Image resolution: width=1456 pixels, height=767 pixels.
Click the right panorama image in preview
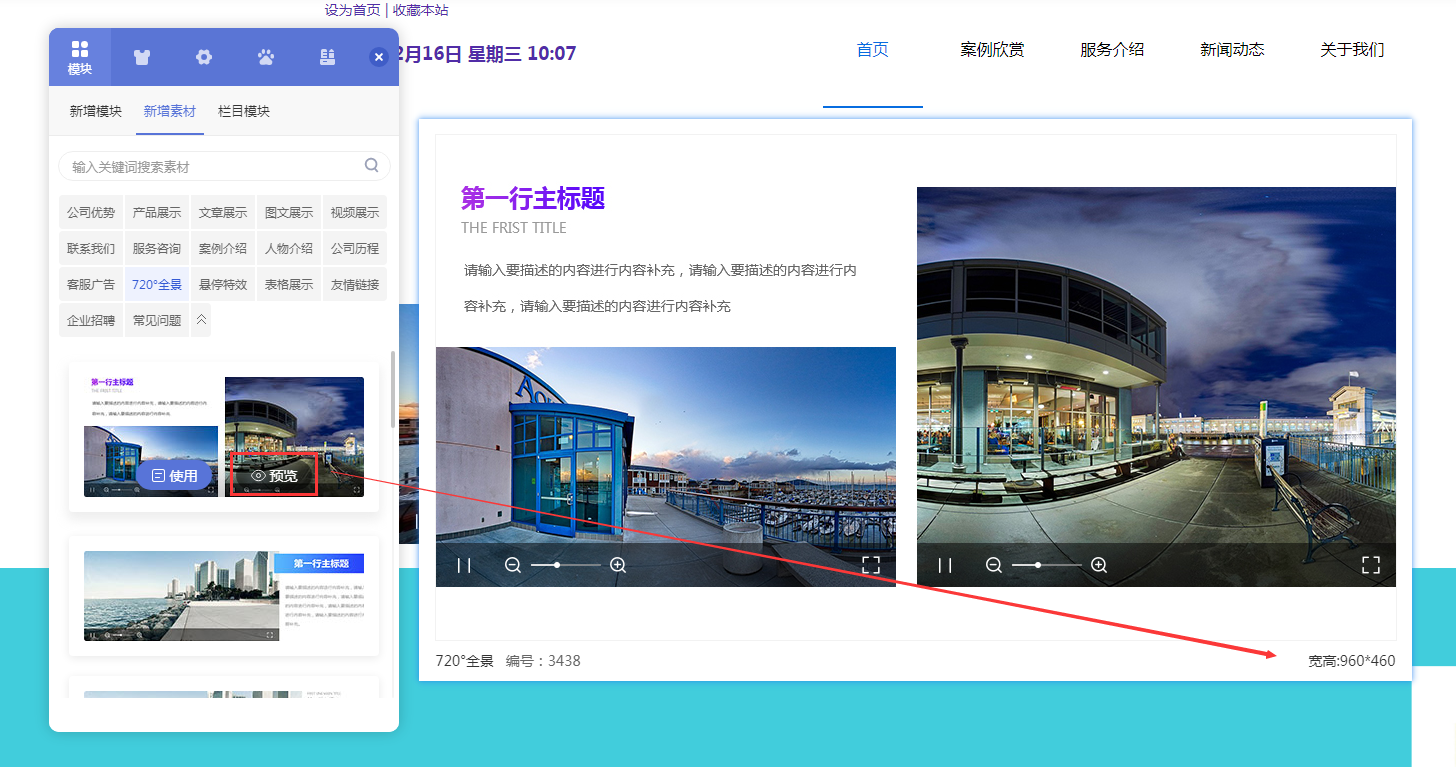point(1156,386)
